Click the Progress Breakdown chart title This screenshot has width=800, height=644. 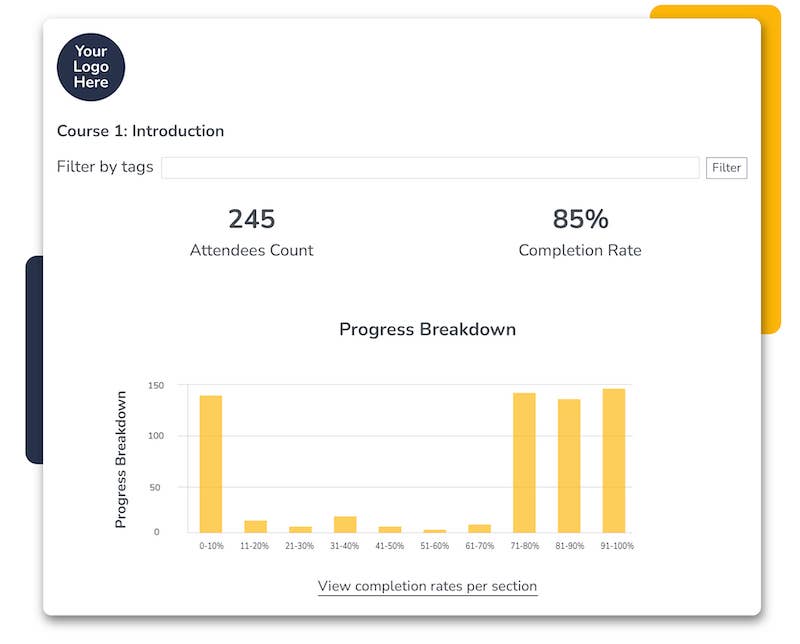[427, 329]
